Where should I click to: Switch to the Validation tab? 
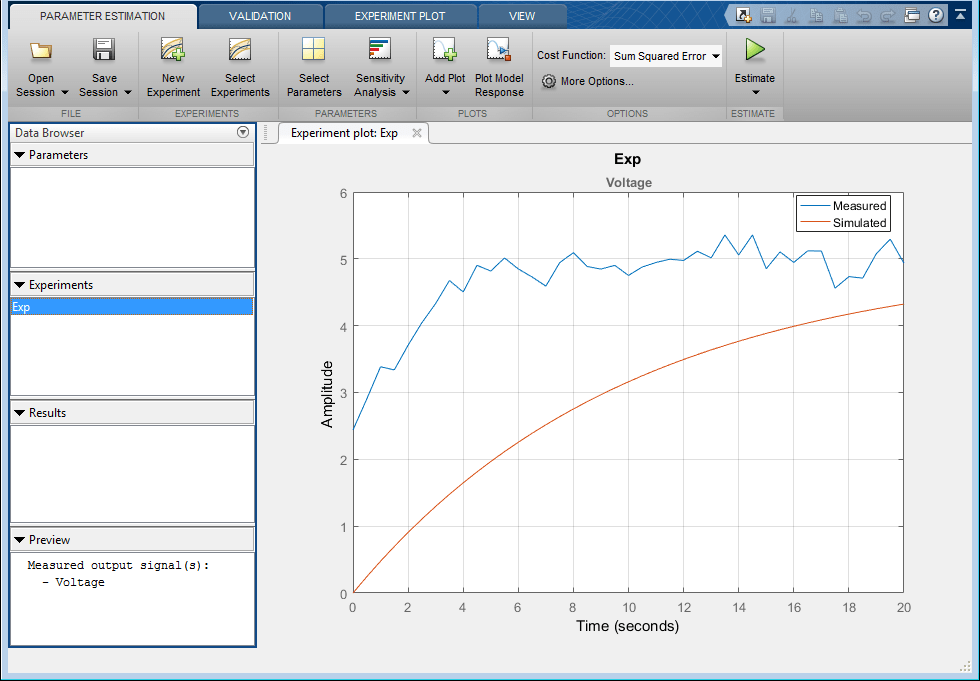tap(260, 16)
